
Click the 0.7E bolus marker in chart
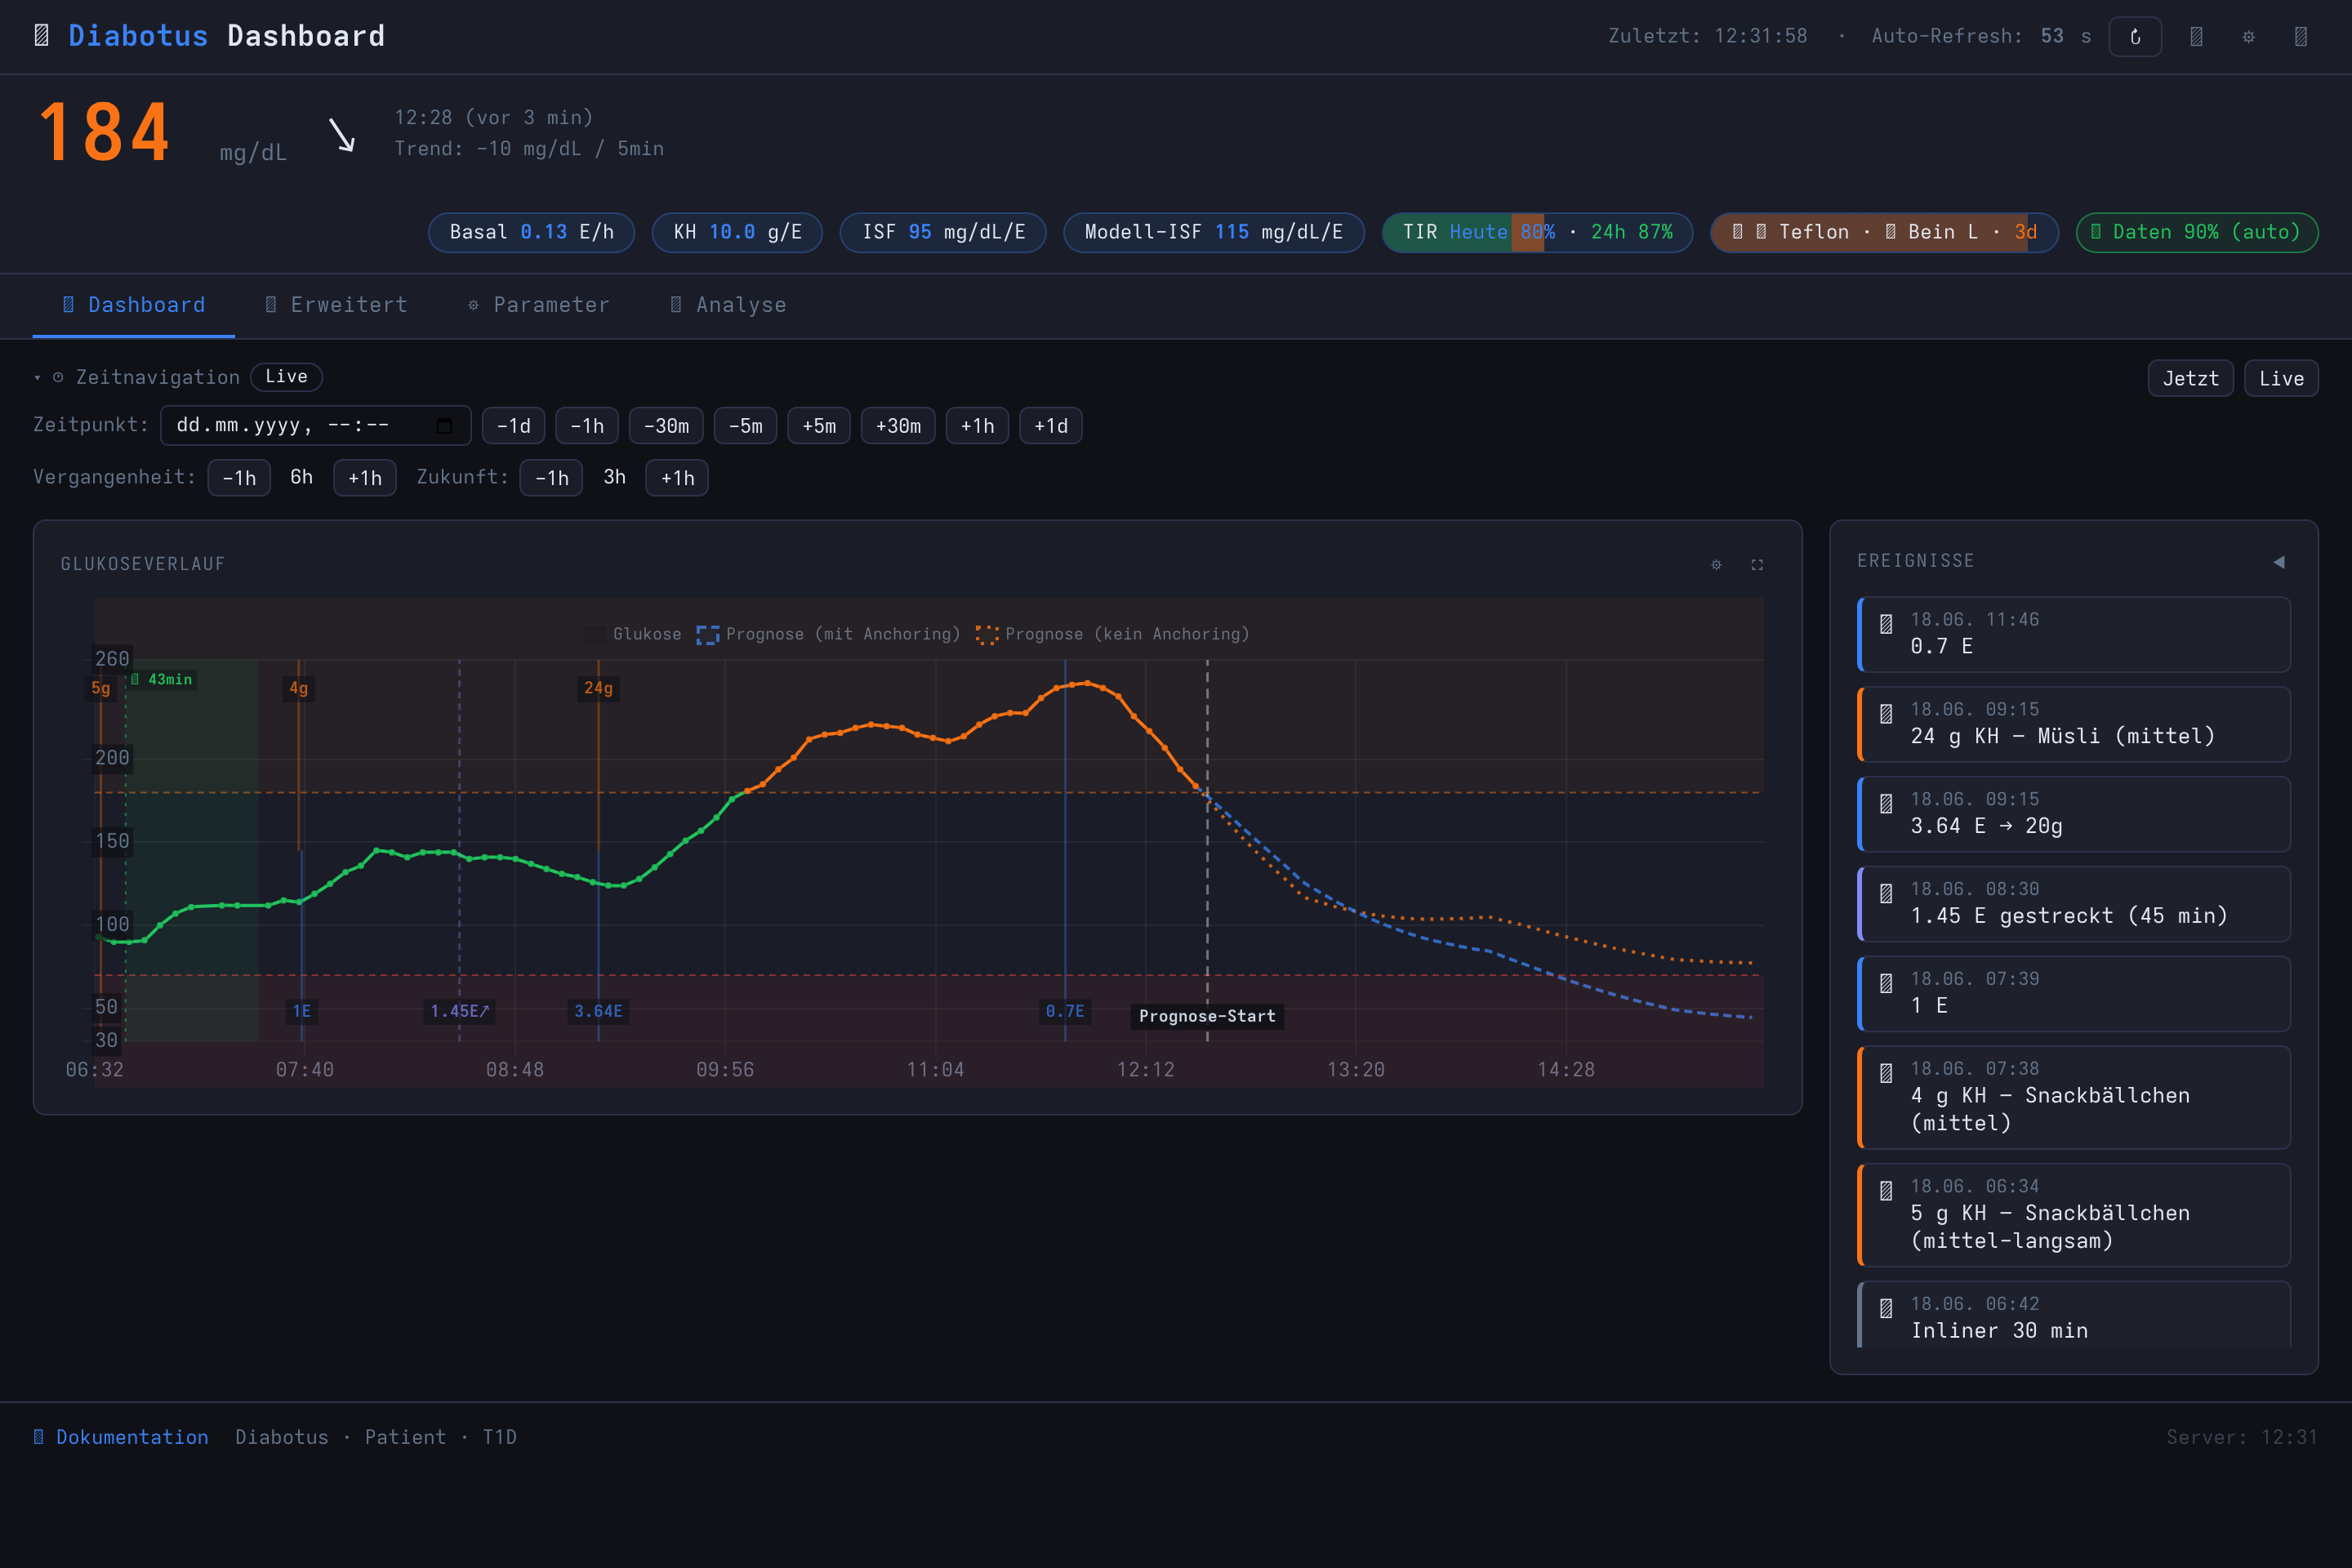click(x=1065, y=1011)
